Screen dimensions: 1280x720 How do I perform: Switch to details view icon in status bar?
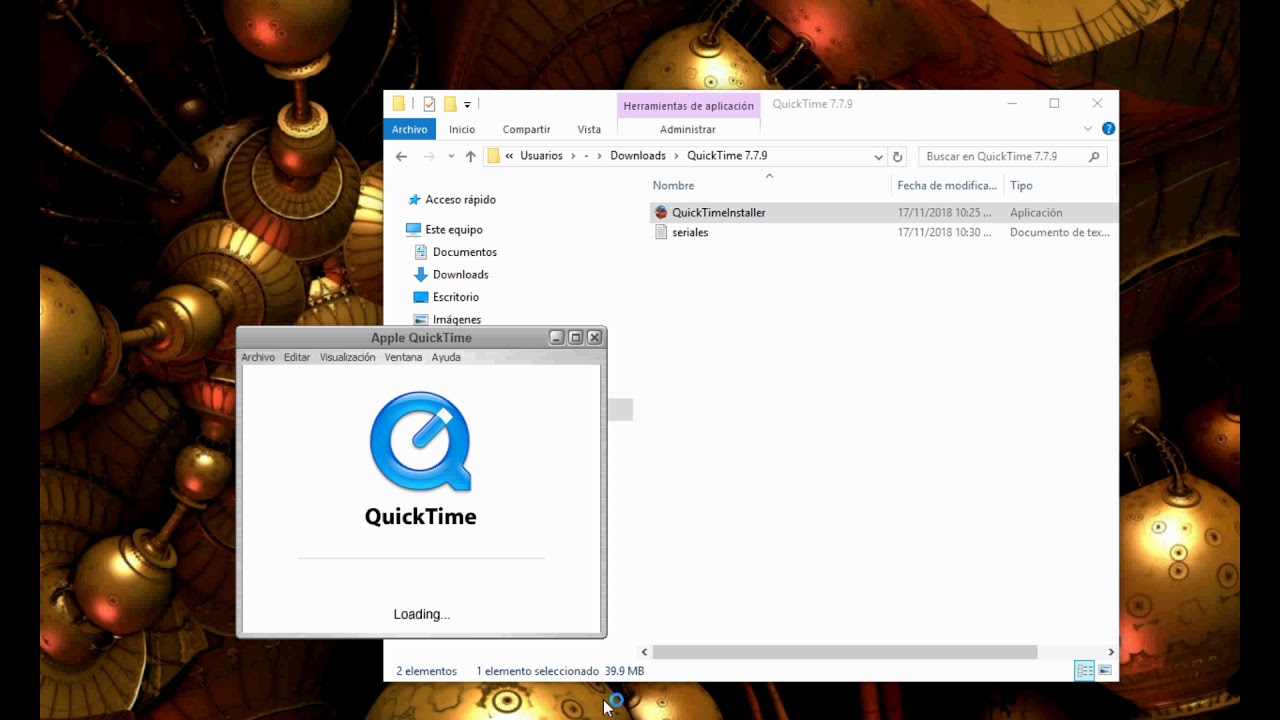1084,671
